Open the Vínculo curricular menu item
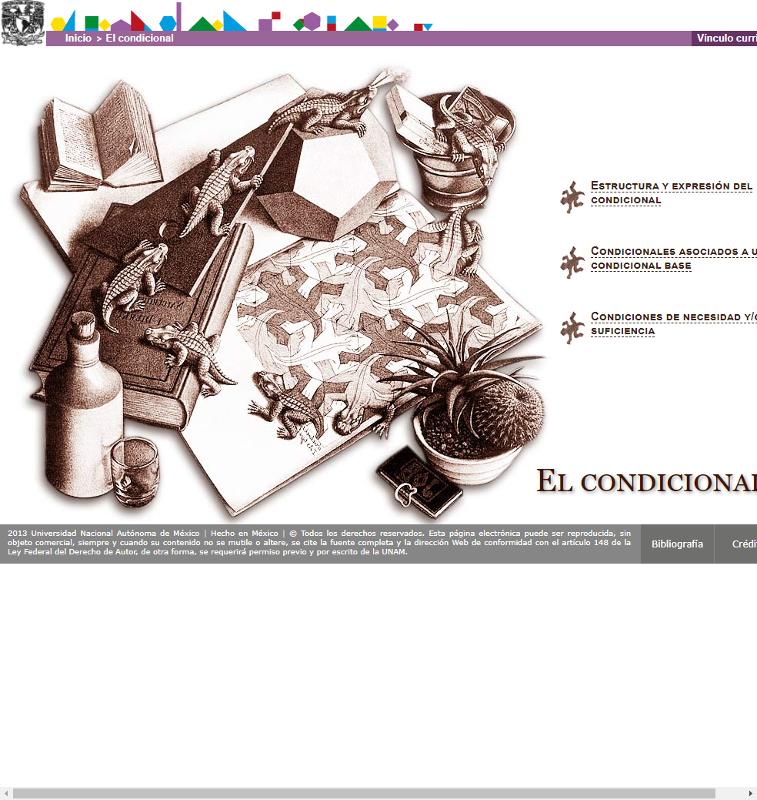This screenshot has height=800, width=757. [725, 38]
